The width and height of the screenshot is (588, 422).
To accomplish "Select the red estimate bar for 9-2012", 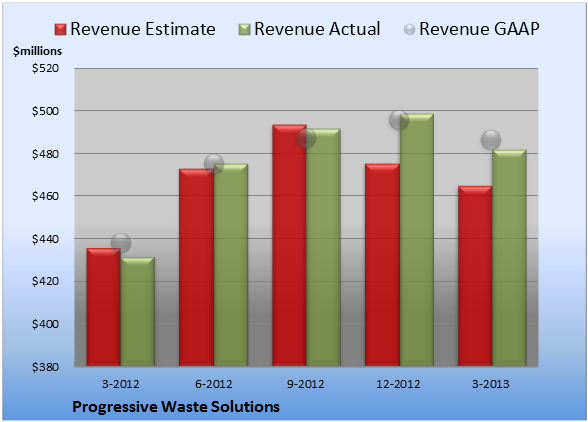I will 289,245.
